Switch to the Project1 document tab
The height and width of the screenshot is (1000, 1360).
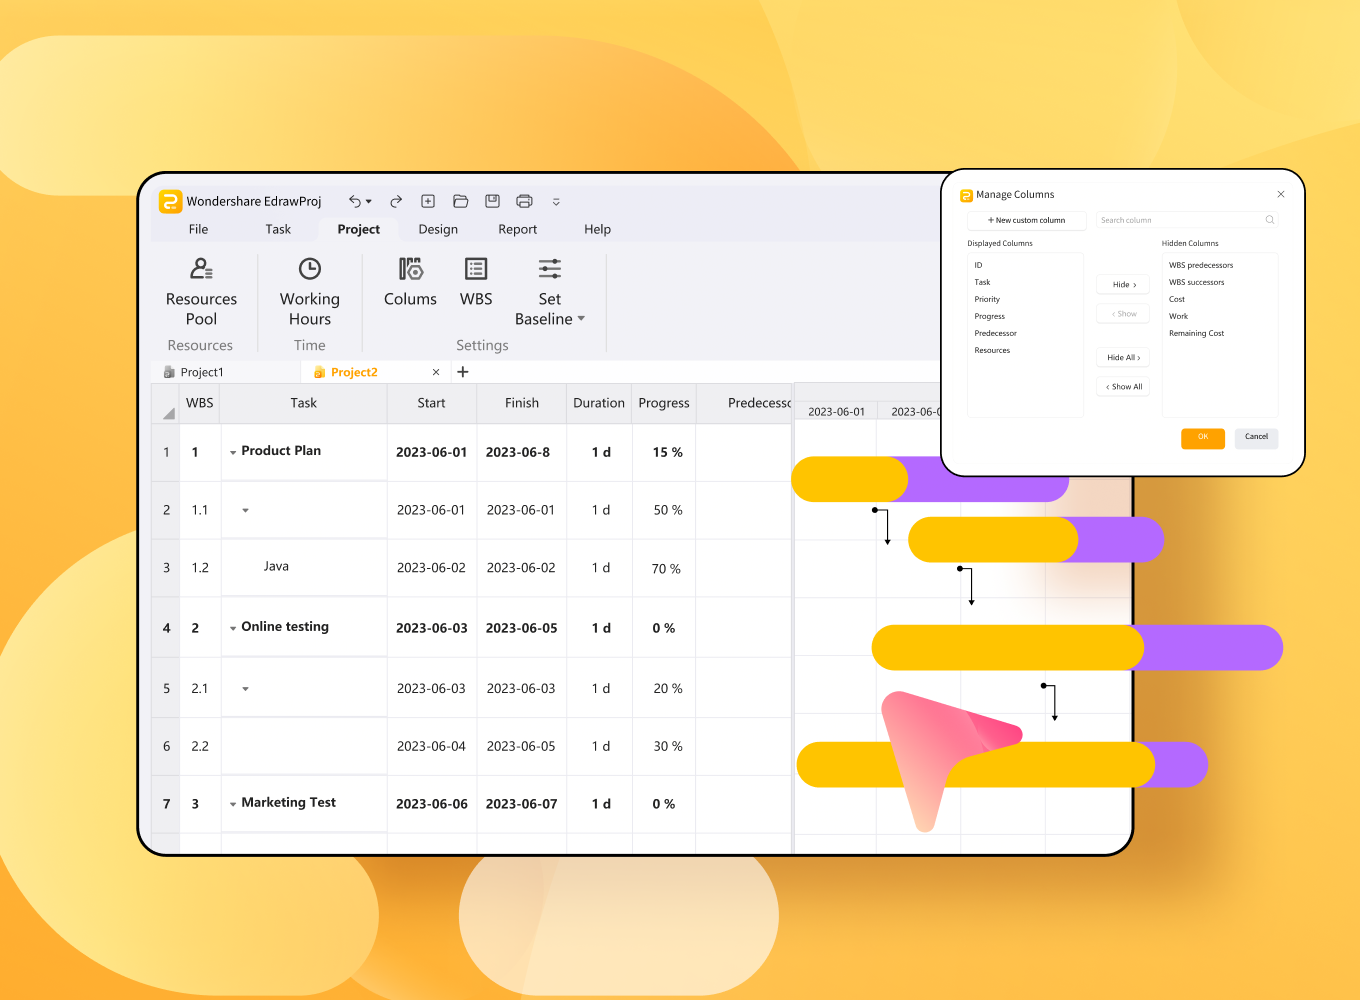[x=225, y=372]
